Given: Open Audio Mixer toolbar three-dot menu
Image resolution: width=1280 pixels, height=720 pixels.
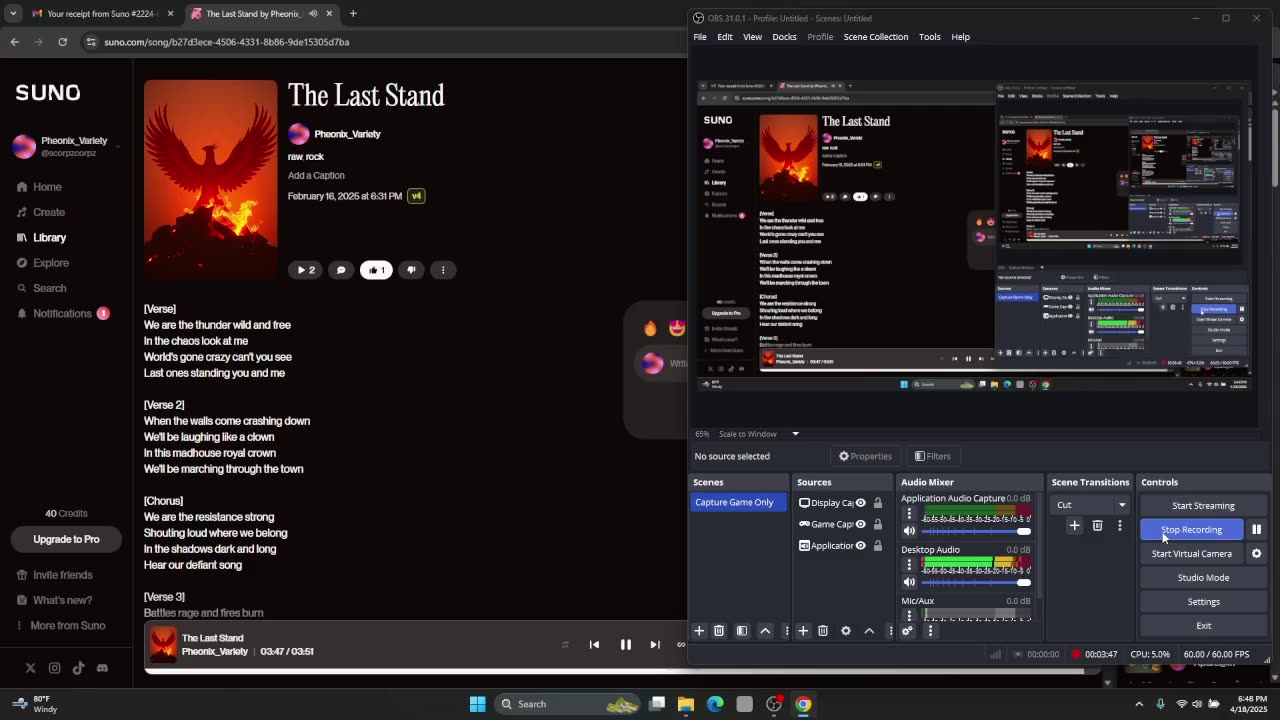Looking at the screenshot, I should [x=930, y=631].
